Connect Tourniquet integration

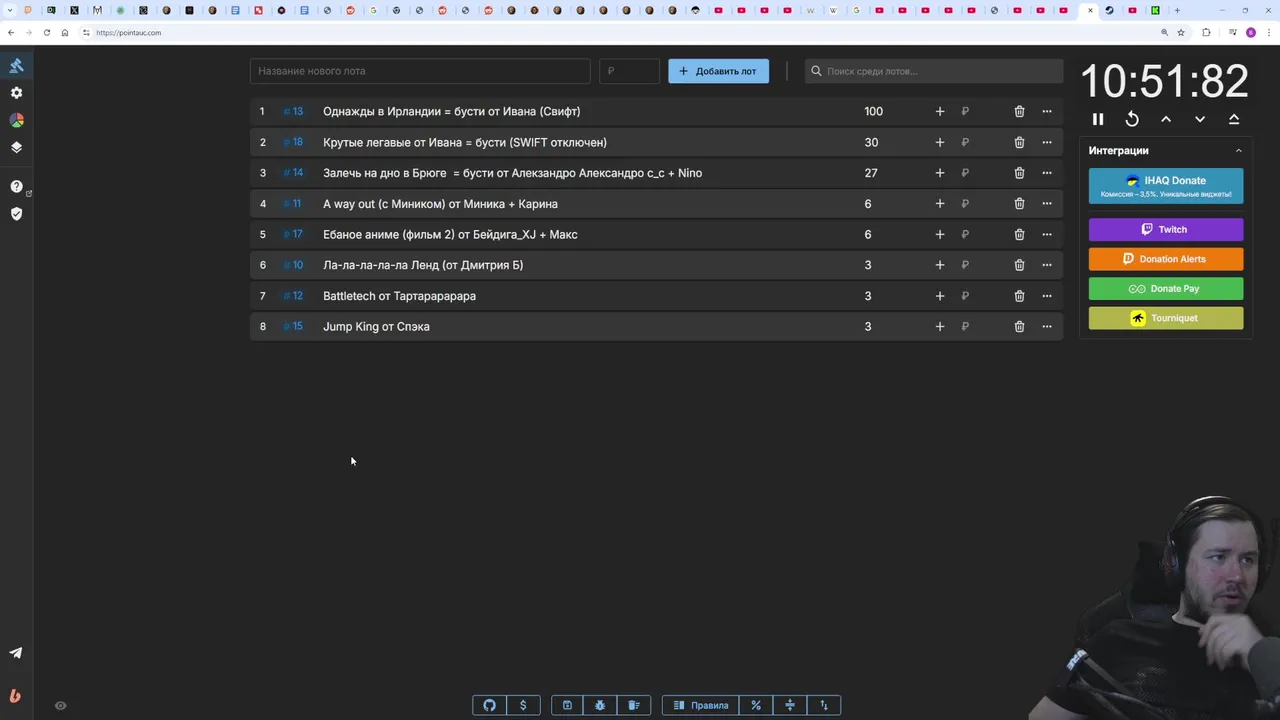1166,318
